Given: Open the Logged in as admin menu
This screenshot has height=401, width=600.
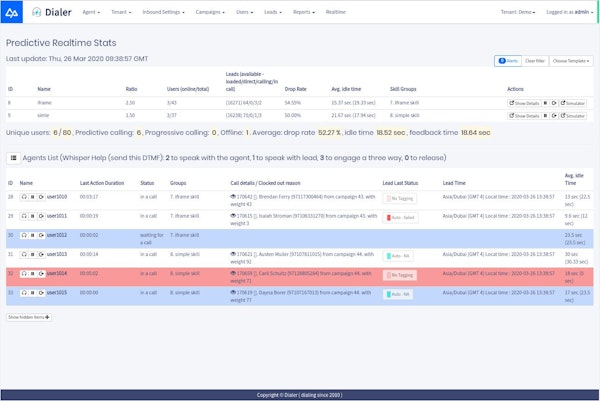Looking at the screenshot, I should point(569,12).
